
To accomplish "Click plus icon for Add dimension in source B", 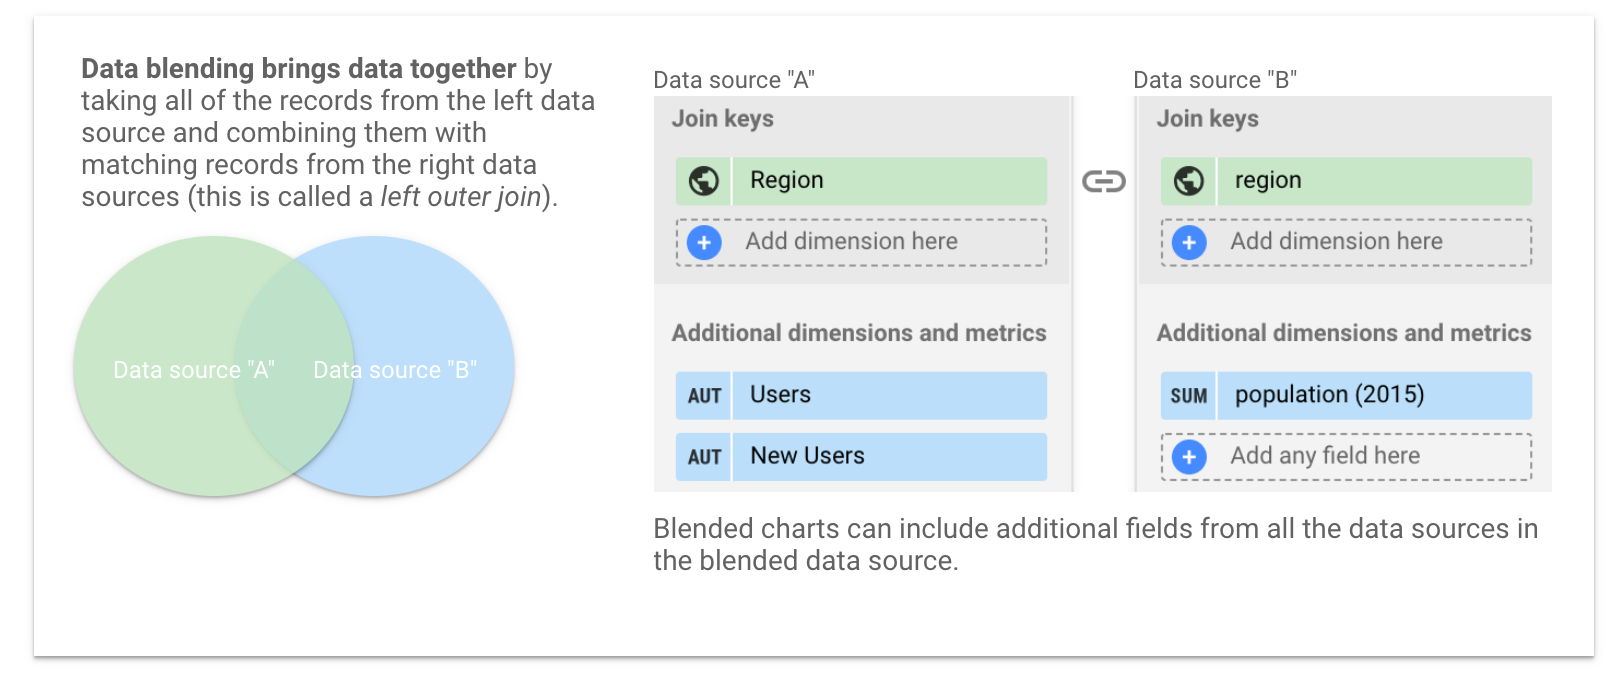I will [1189, 243].
